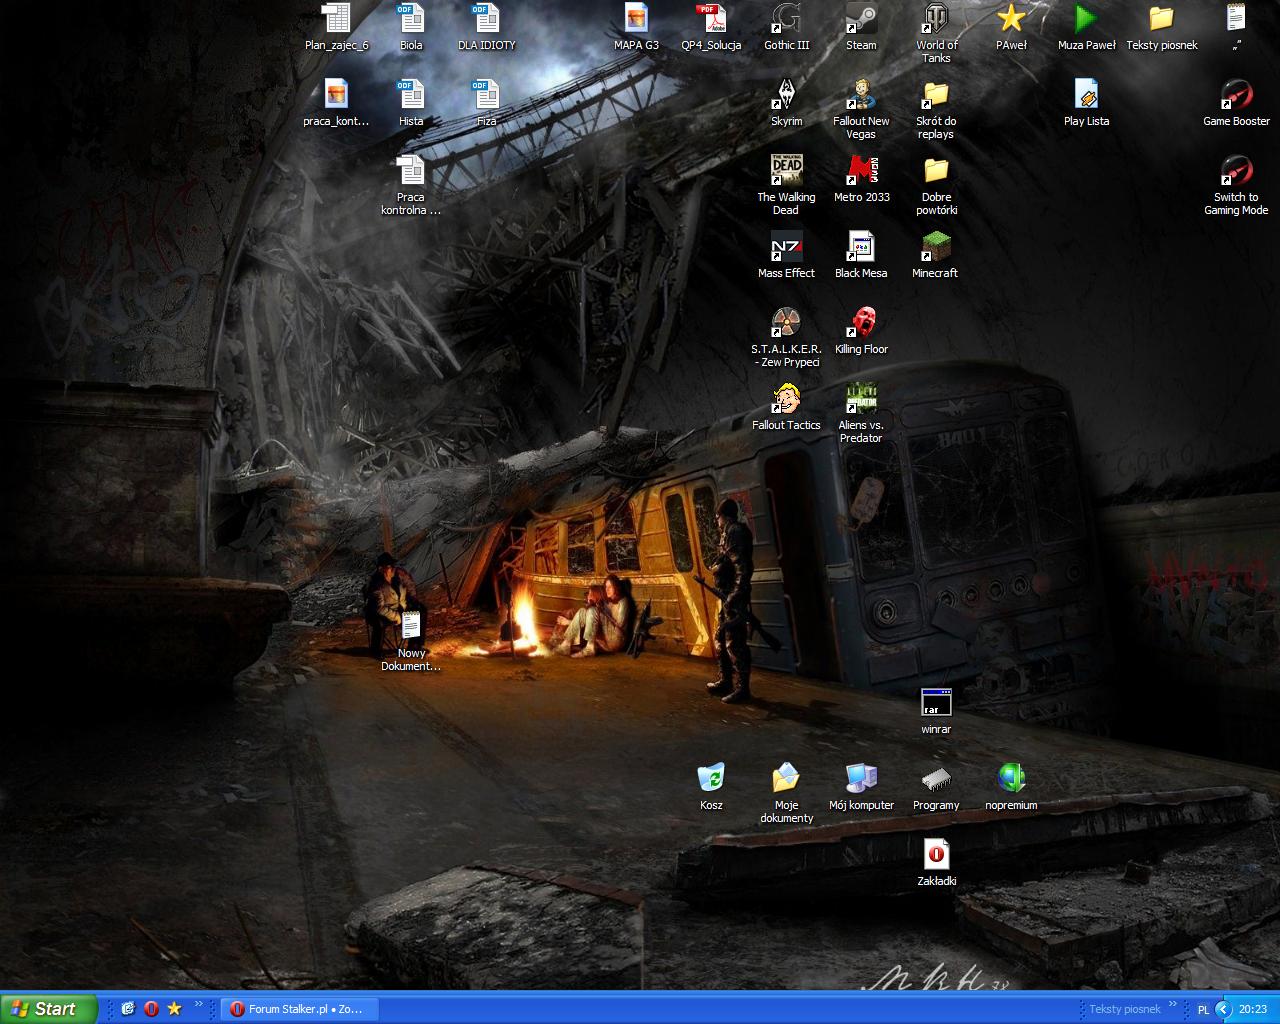
Task: Select the Black Mesa shortcut
Action: pyautogui.click(x=861, y=247)
